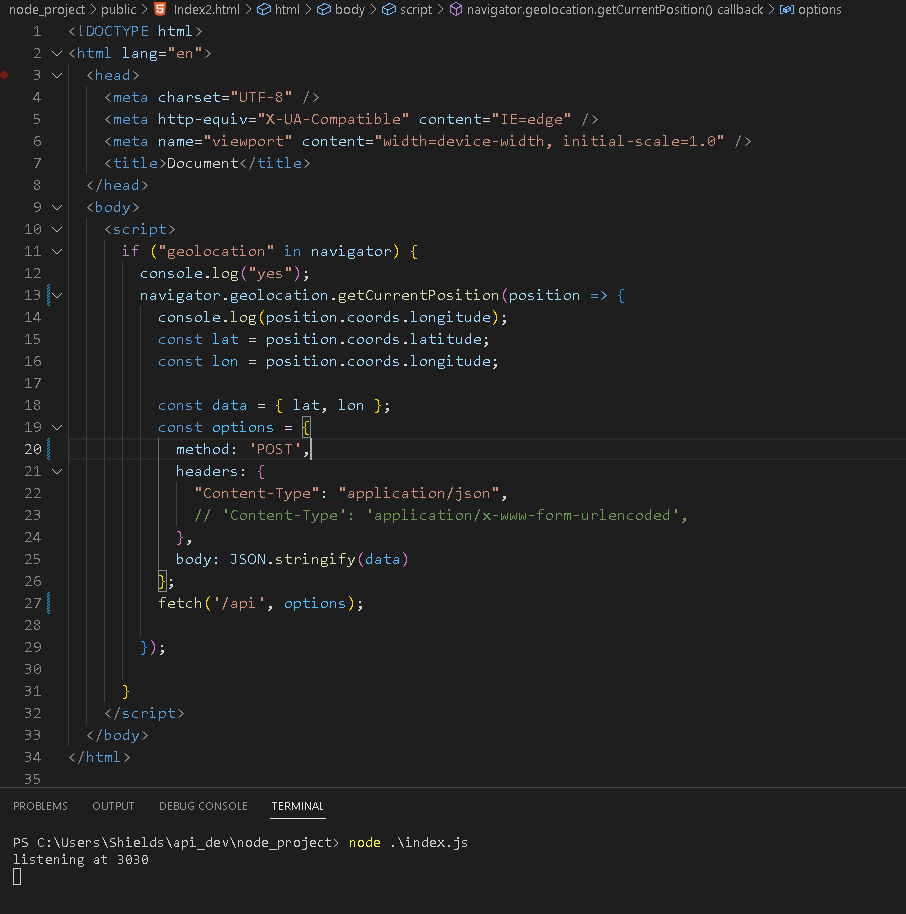Collapse the options object fold on line 19
The image size is (906, 914).
[x=57, y=428]
